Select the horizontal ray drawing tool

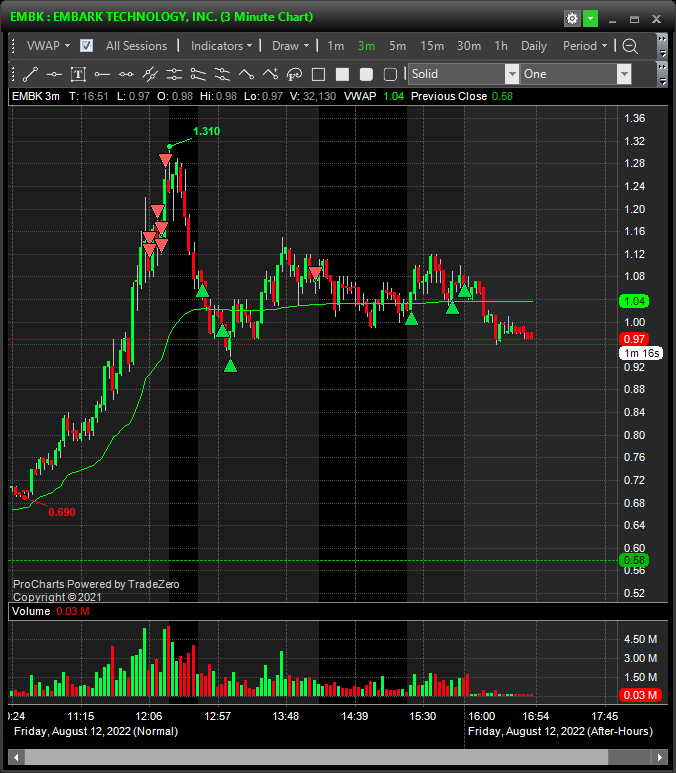pyautogui.click(x=102, y=74)
